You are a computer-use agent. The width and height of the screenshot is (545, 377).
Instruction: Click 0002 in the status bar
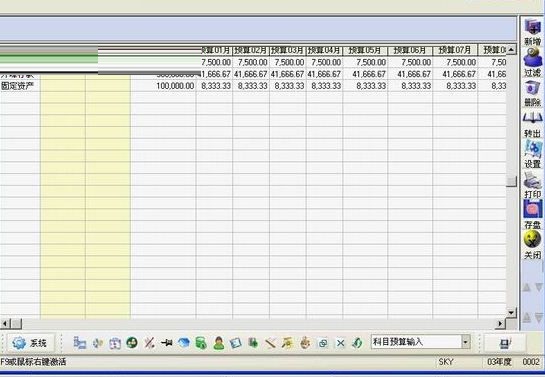click(531, 362)
